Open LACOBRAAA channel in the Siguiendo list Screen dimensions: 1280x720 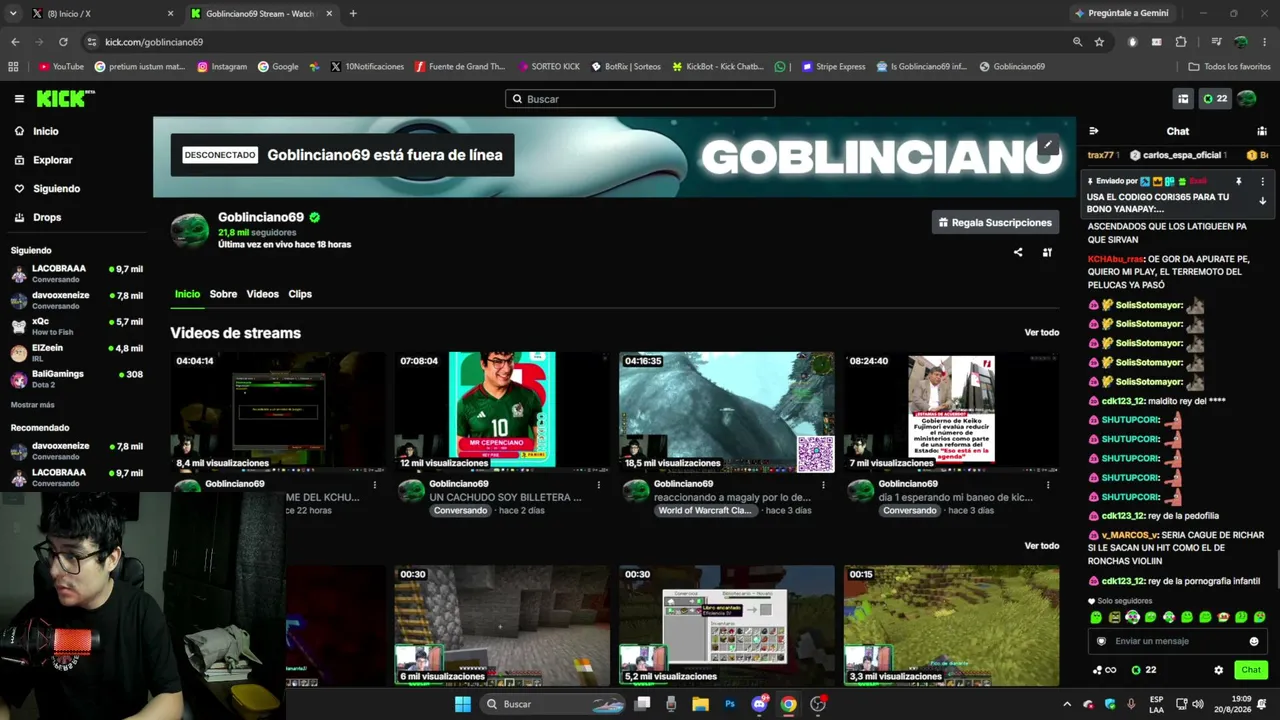coord(77,274)
